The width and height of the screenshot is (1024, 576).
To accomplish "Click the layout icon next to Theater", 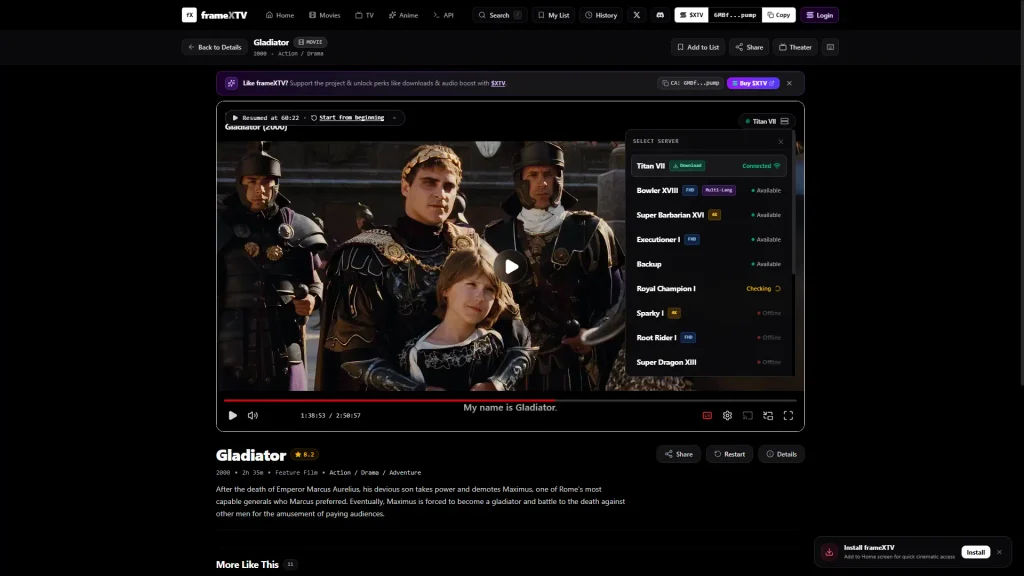I will [830, 47].
